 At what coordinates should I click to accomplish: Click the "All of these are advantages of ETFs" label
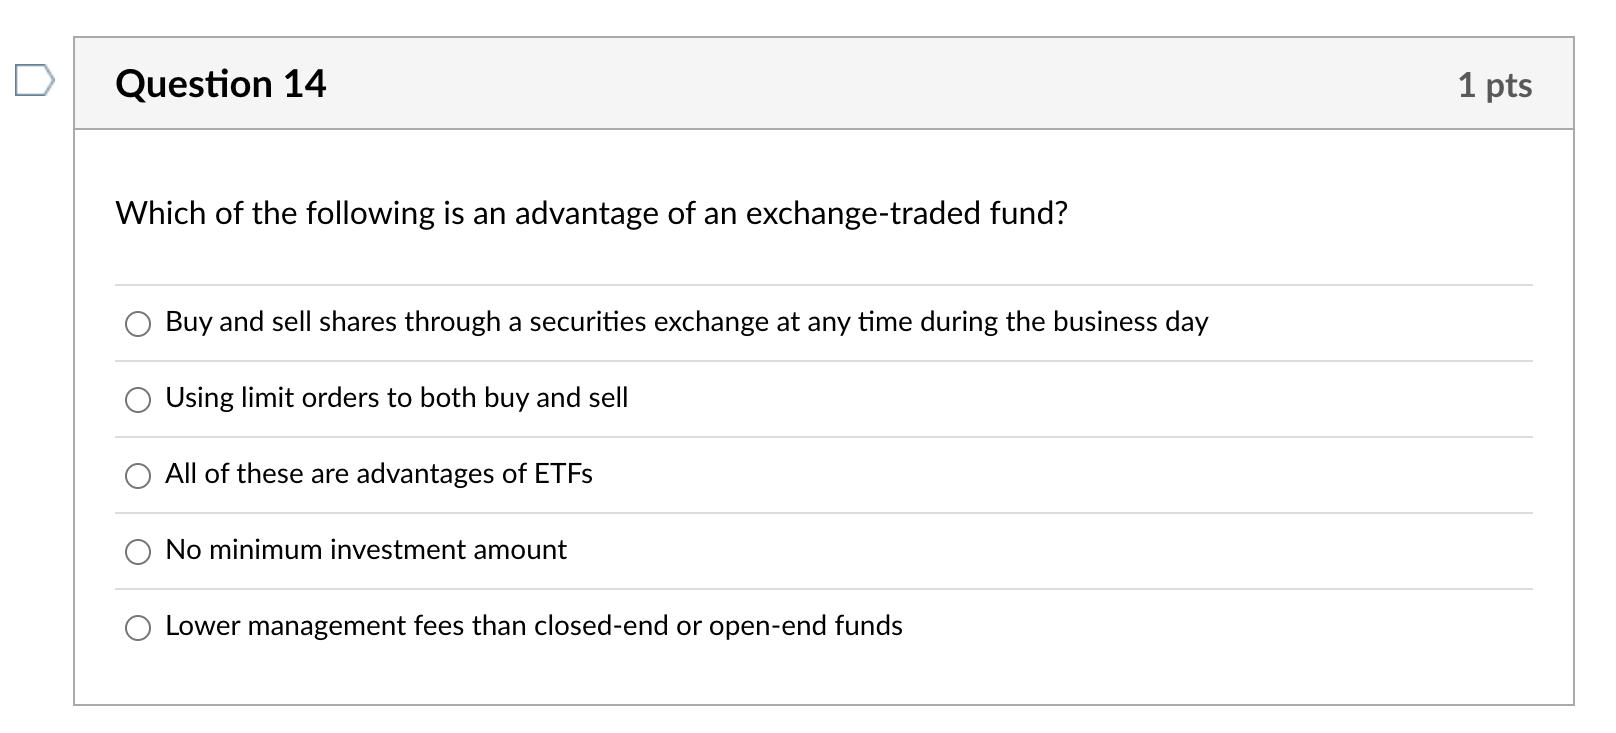(378, 474)
